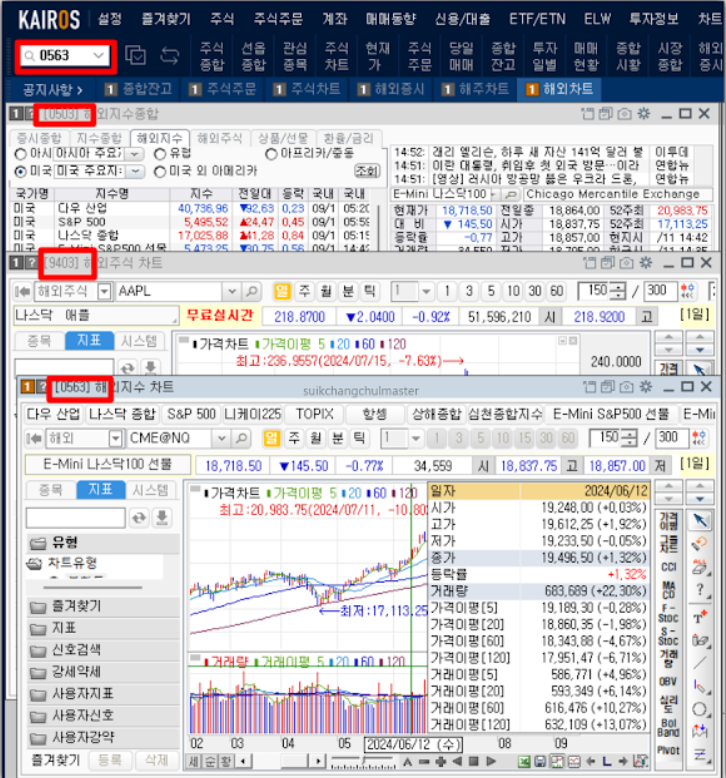Click camera capture icon in 해외지수 차트 titlebar
This screenshot has width=726, height=778.
pos(627,387)
